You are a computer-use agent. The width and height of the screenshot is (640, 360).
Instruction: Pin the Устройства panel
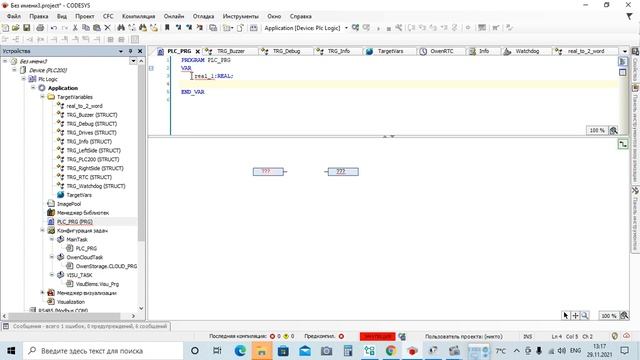131,51
